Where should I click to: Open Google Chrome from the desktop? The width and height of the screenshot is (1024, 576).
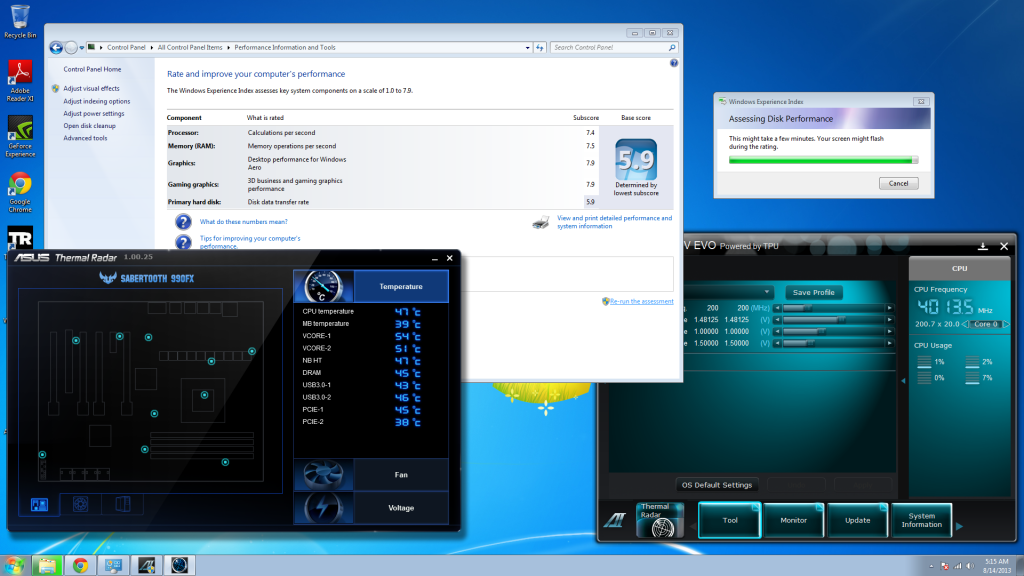tap(20, 190)
